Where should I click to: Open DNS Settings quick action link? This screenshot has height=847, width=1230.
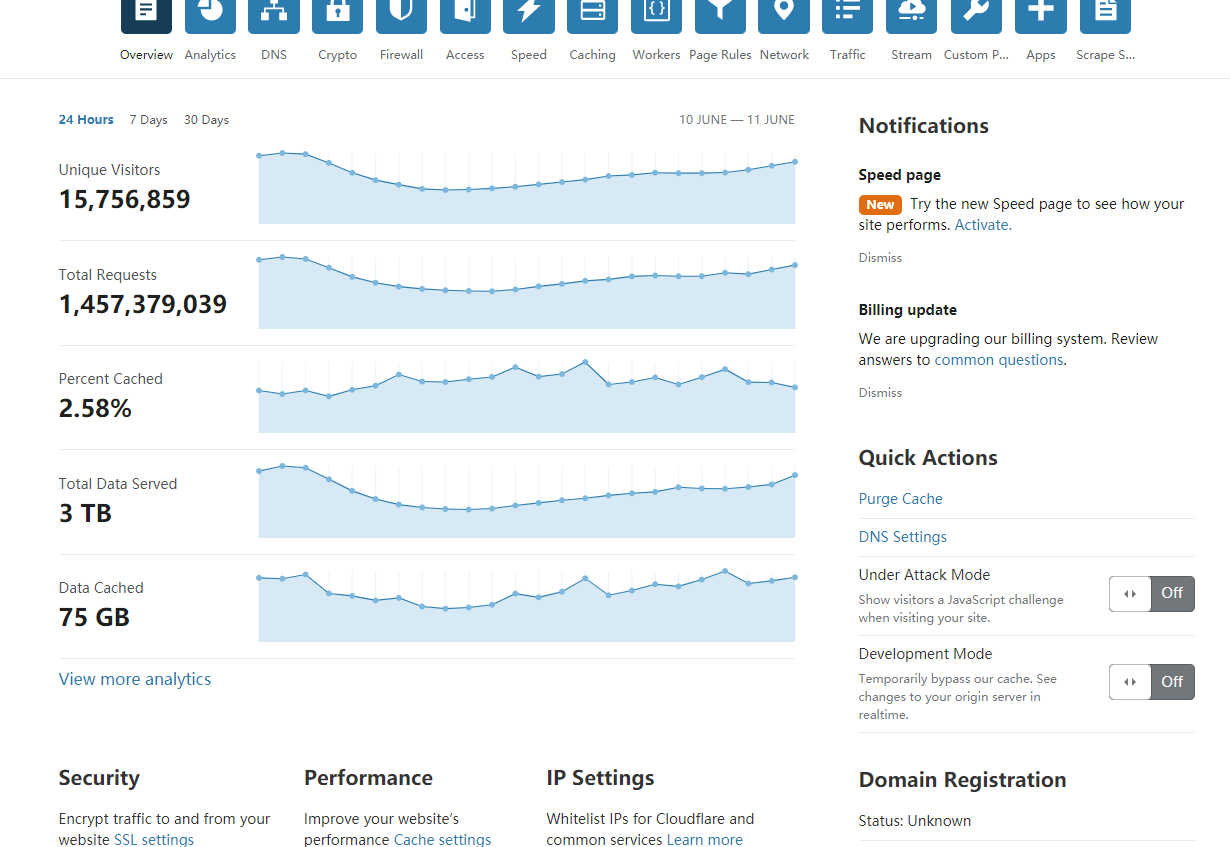pyautogui.click(x=902, y=537)
